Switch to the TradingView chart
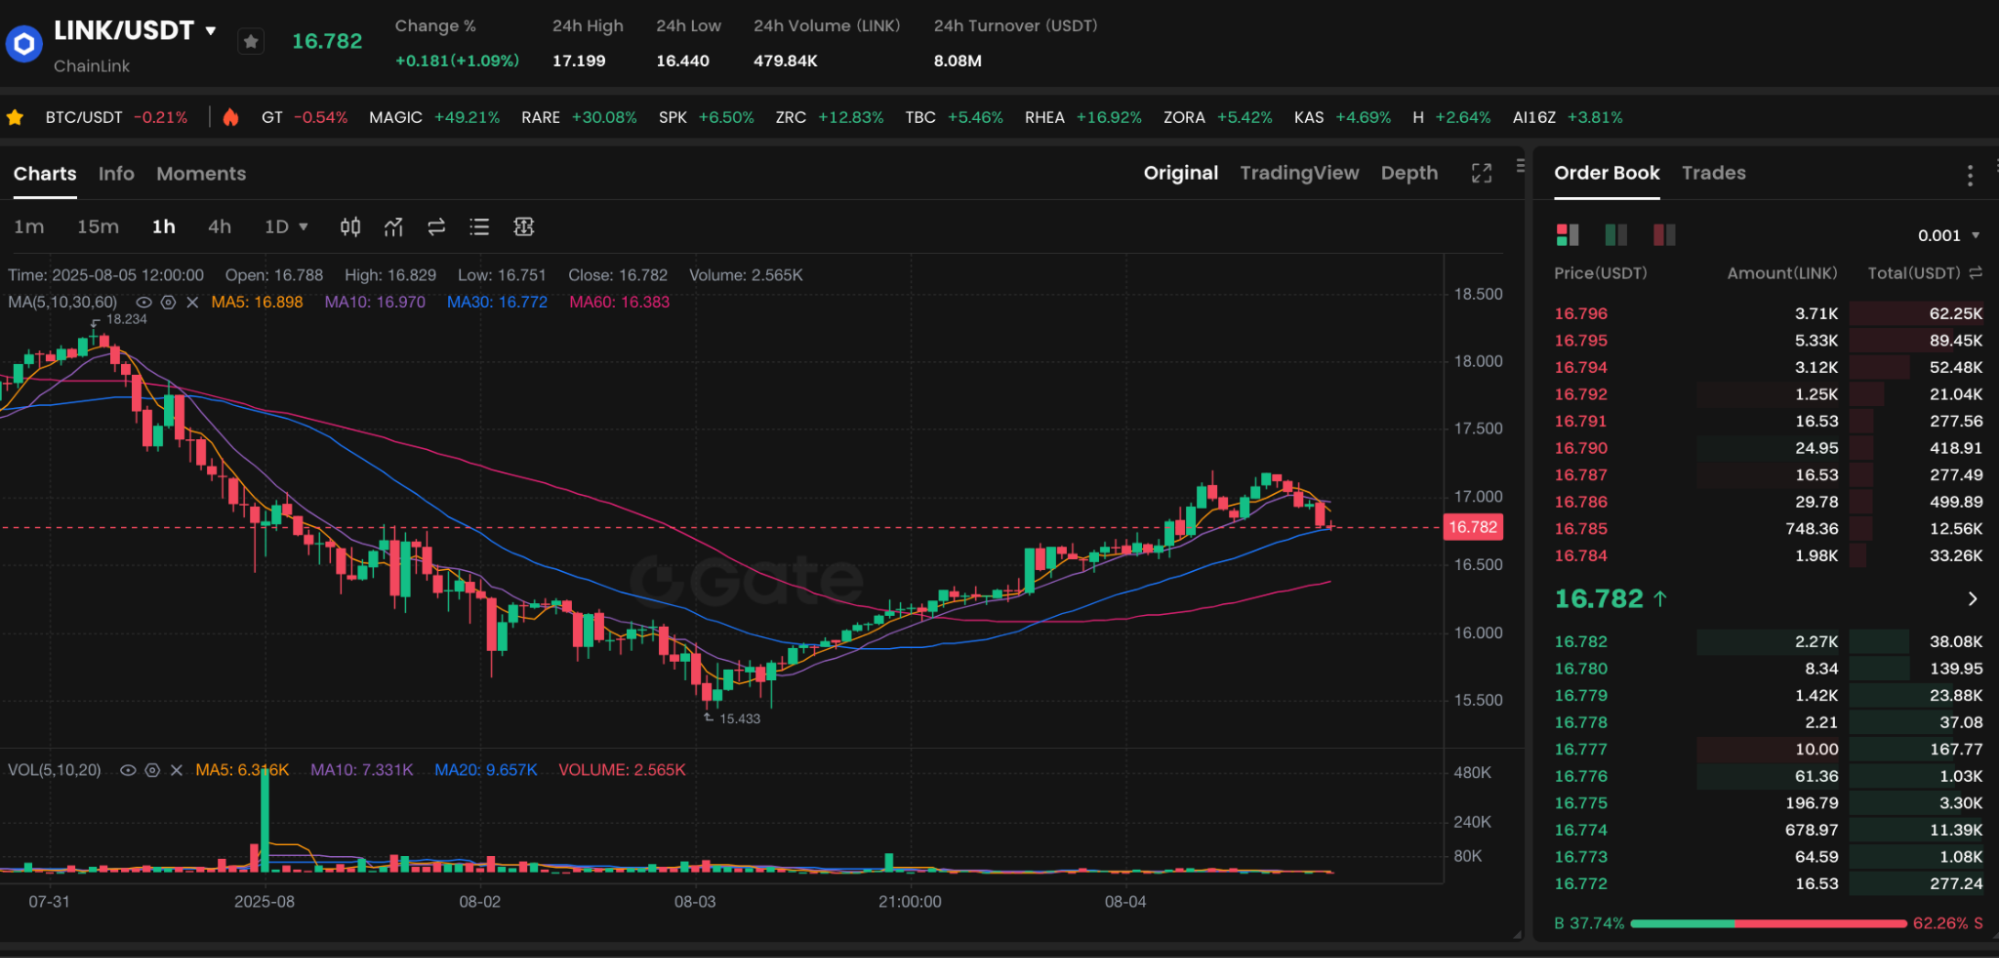The height and width of the screenshot is (958, 1999). coord(1299,173)
